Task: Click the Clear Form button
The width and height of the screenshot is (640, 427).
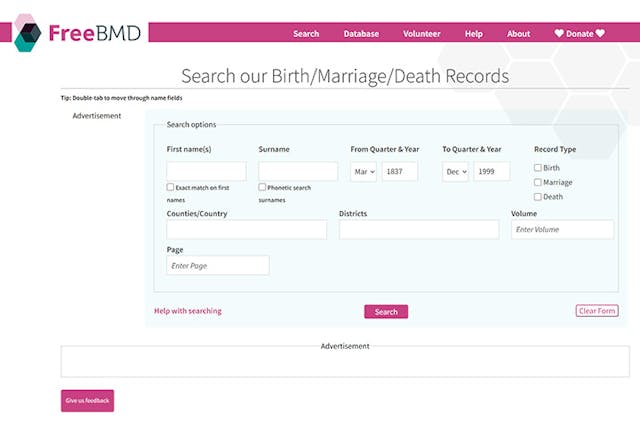Action: coord(597,311)
